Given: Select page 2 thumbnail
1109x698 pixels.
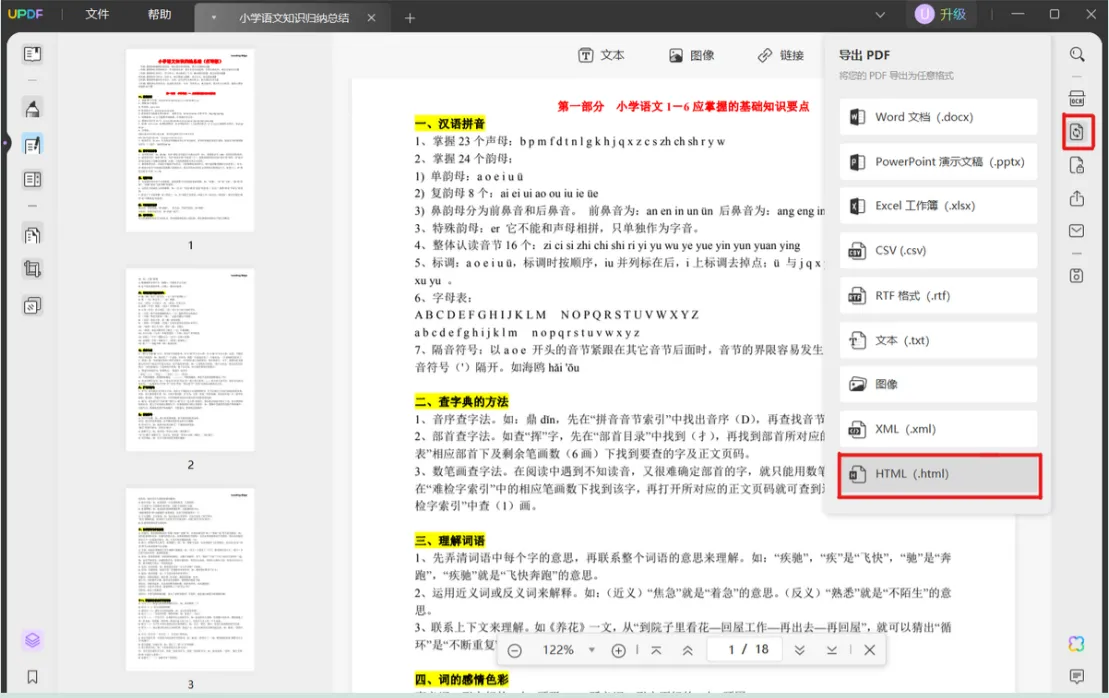Looking at the screenshot, I should pos(190,360).
